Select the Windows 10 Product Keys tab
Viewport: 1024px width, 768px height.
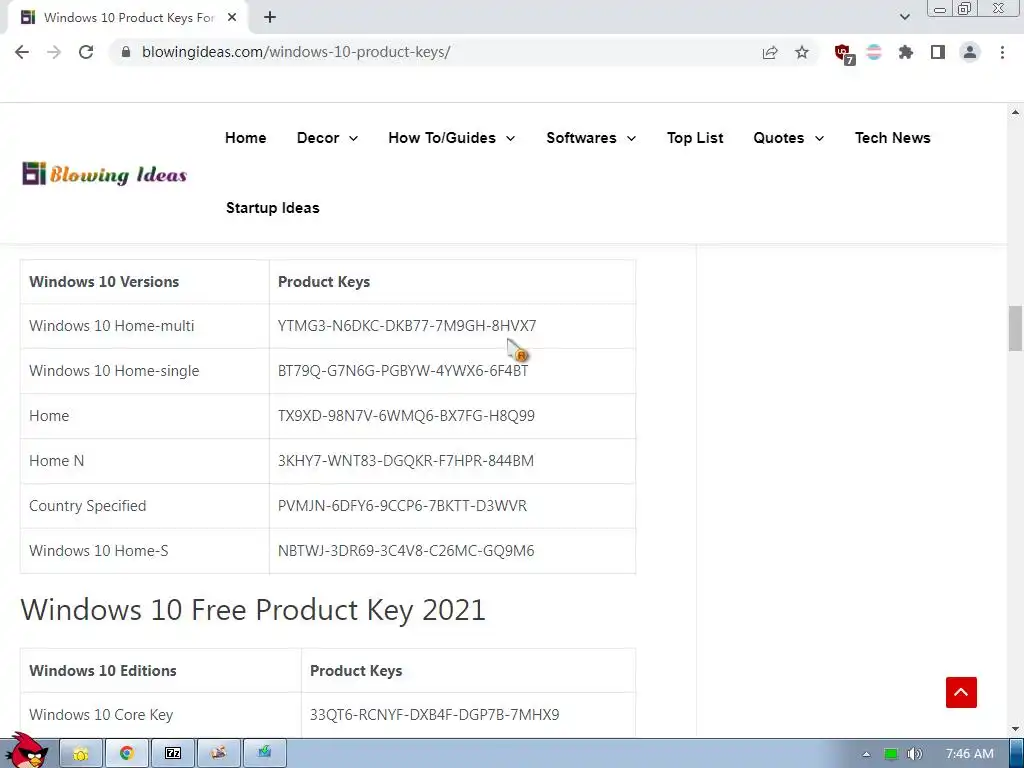point(127,18)
